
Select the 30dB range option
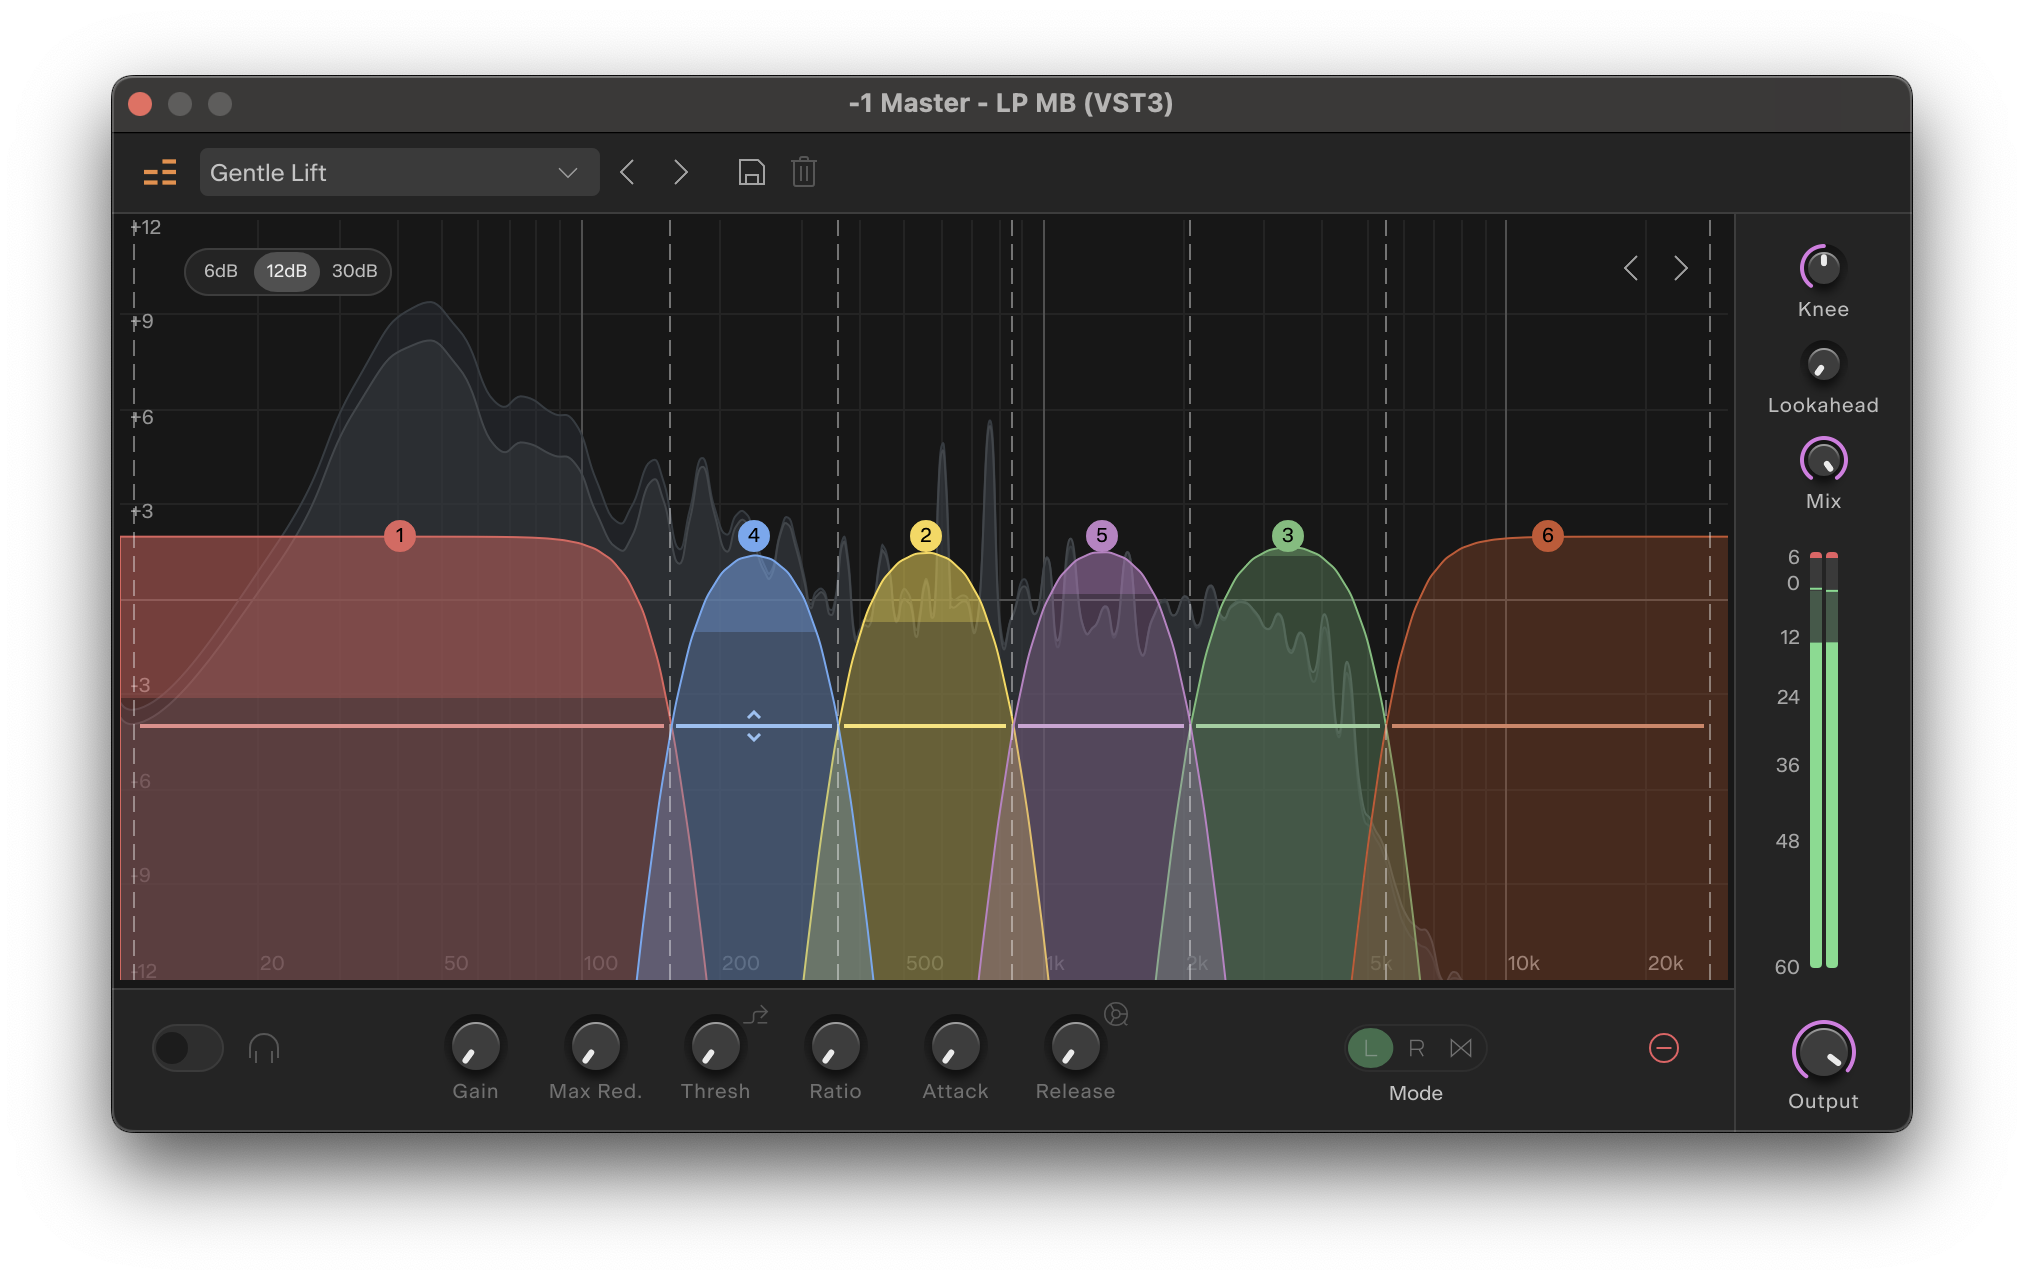(355, 271)
